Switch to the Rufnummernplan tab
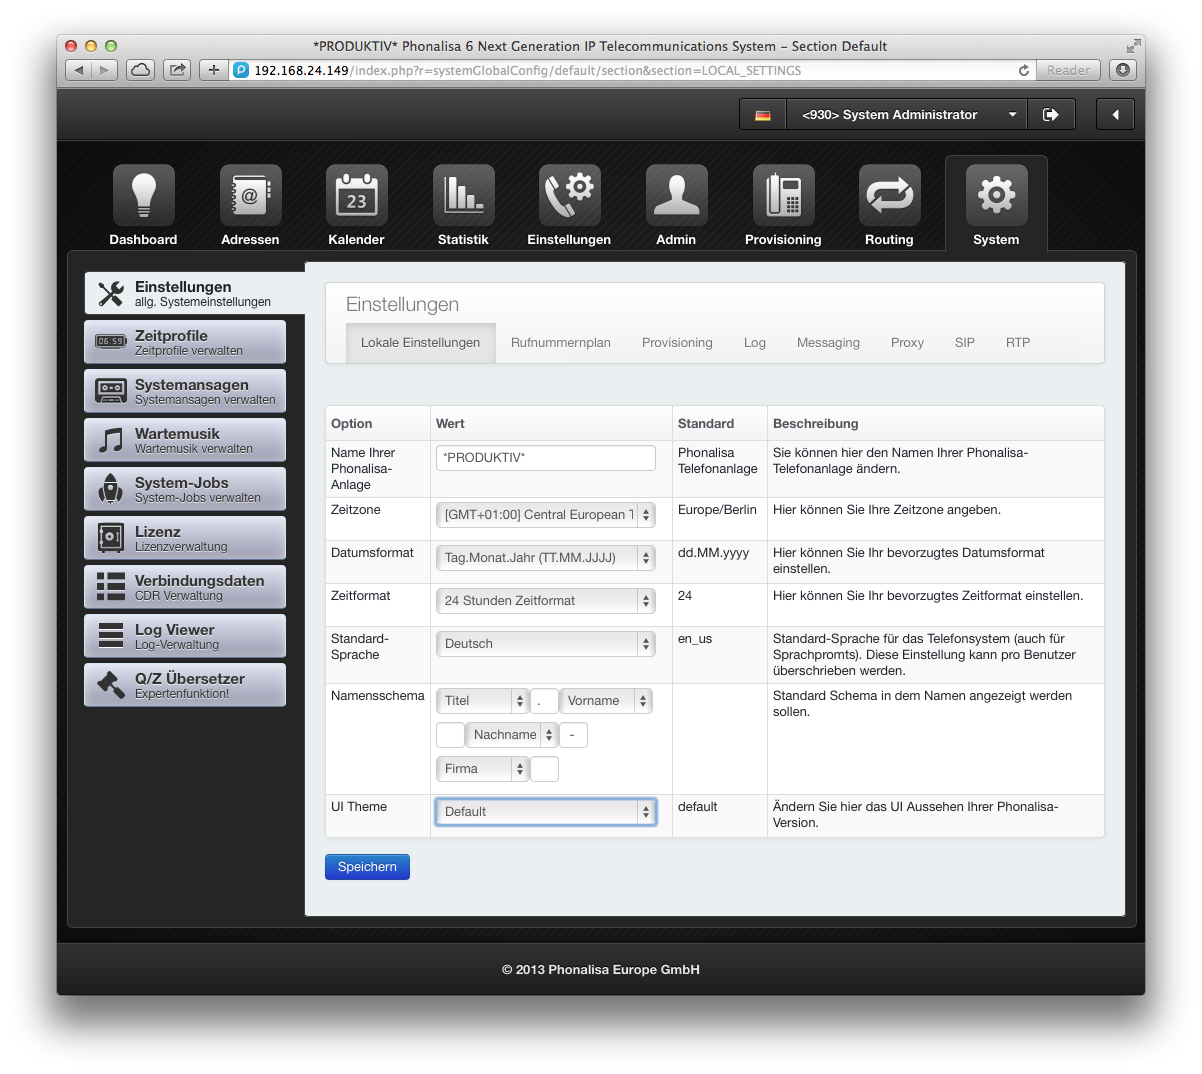 [561, 343]
